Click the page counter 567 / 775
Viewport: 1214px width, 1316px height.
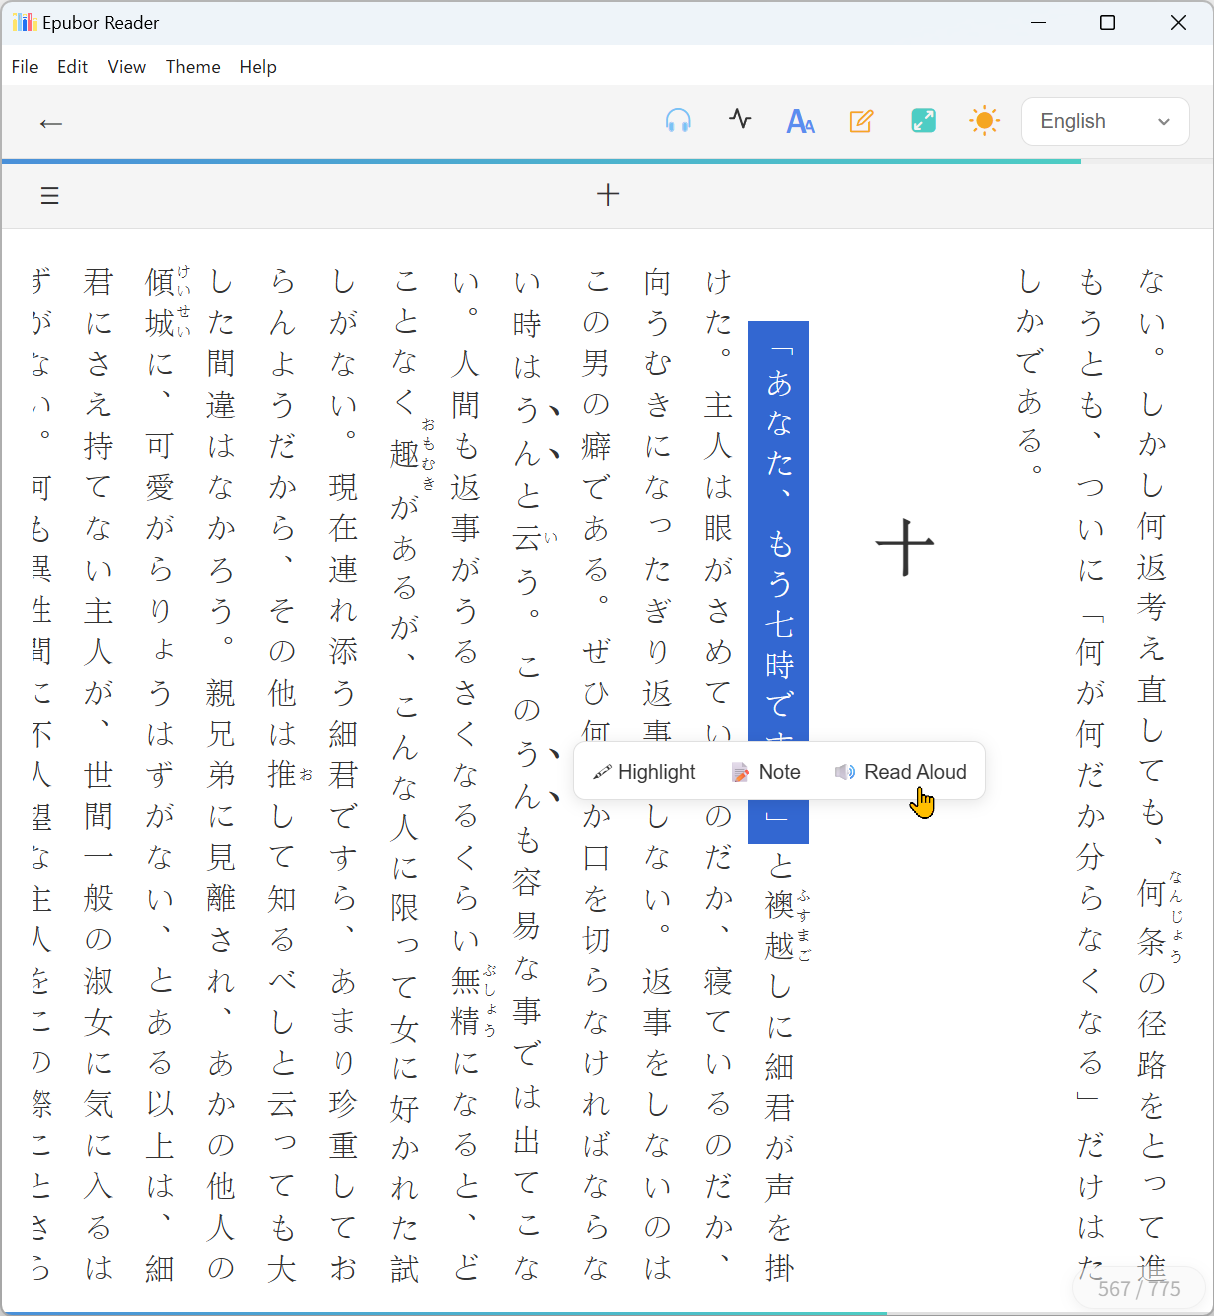click(1139, 1289)
